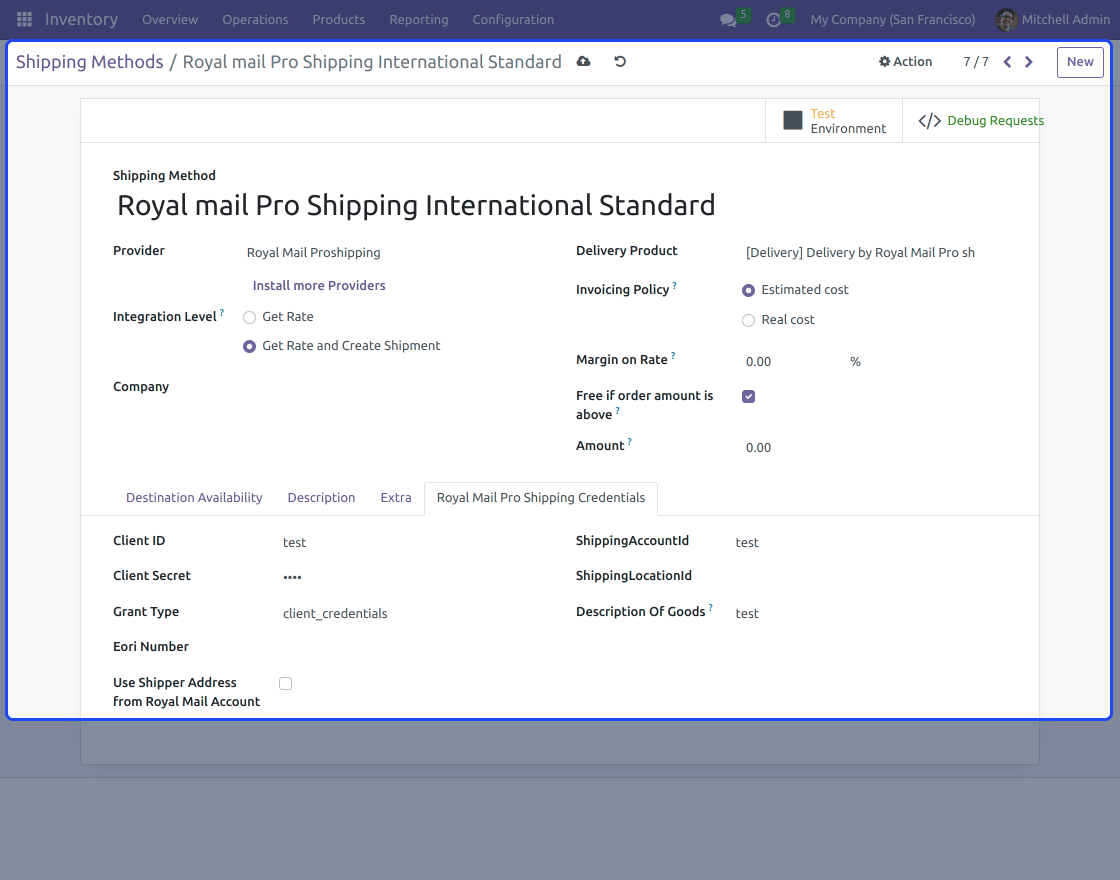The width and height of the screenshot is (1120, 880).
Task: Click the 7 / 7 pager counter
Action: 976,62
